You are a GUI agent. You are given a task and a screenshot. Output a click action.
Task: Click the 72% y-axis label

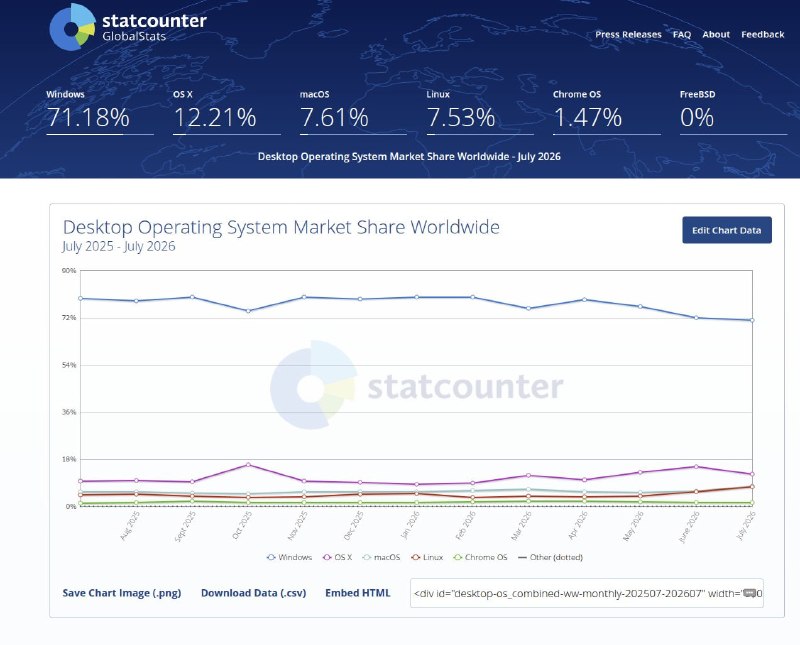(x=69, y=318)
